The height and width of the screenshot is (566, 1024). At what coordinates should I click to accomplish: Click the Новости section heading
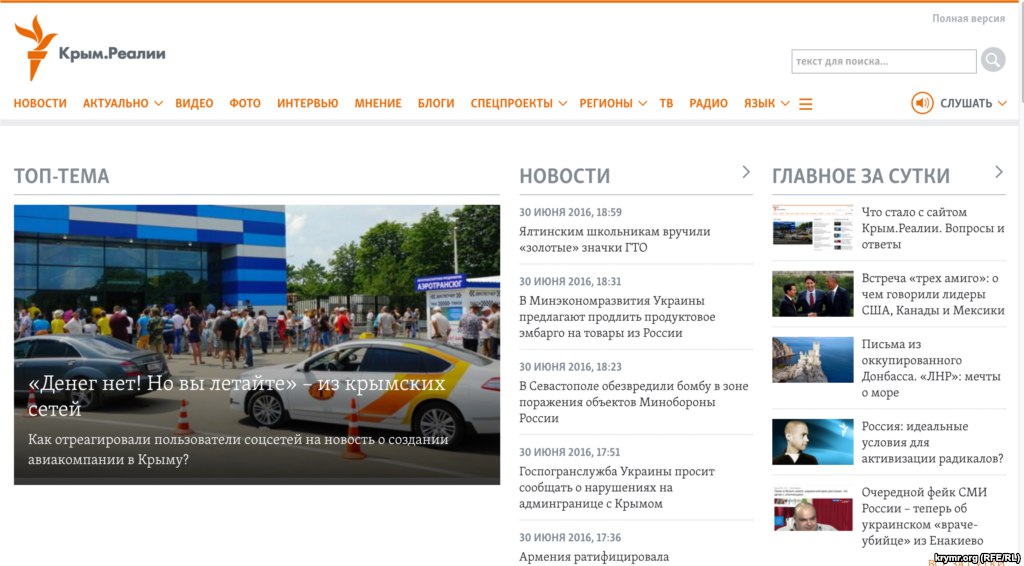(x=564, y=176)
